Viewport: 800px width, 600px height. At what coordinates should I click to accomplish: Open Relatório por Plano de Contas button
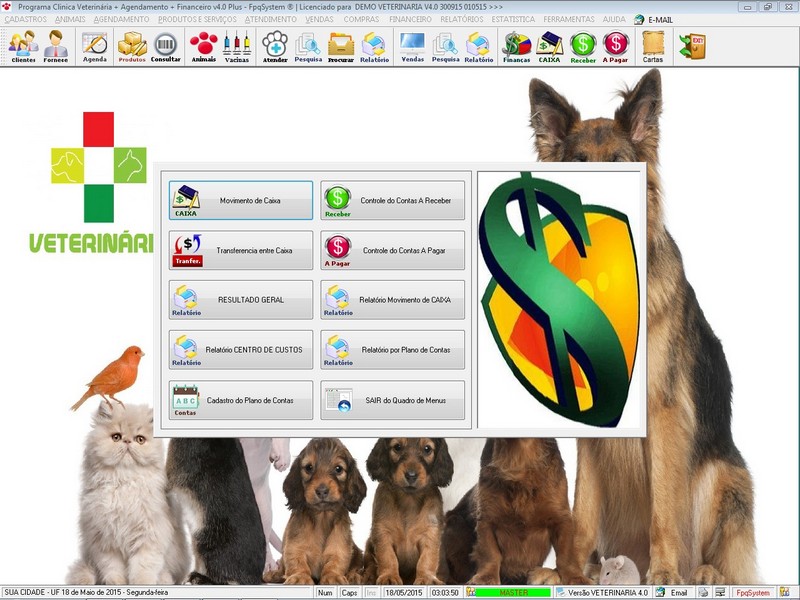392,349
